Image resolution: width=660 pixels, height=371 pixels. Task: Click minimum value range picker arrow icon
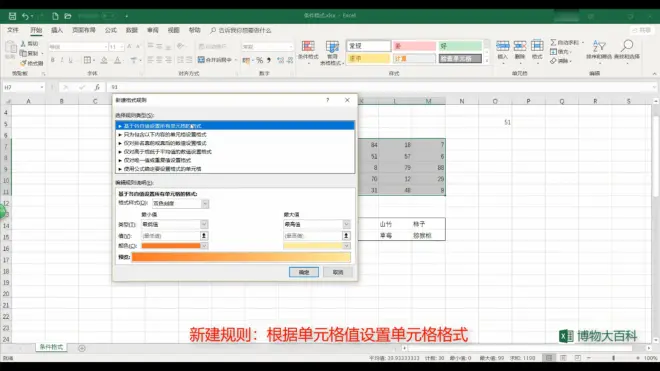204,236
